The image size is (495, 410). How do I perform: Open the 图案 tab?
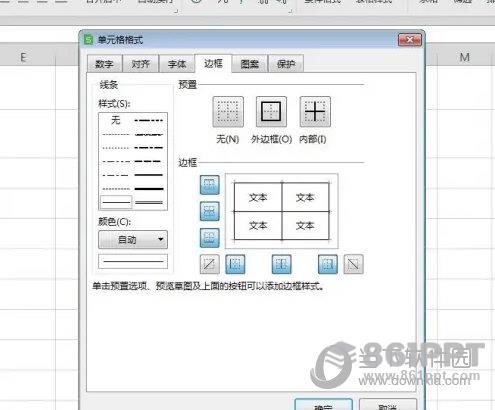coord(250,64)
